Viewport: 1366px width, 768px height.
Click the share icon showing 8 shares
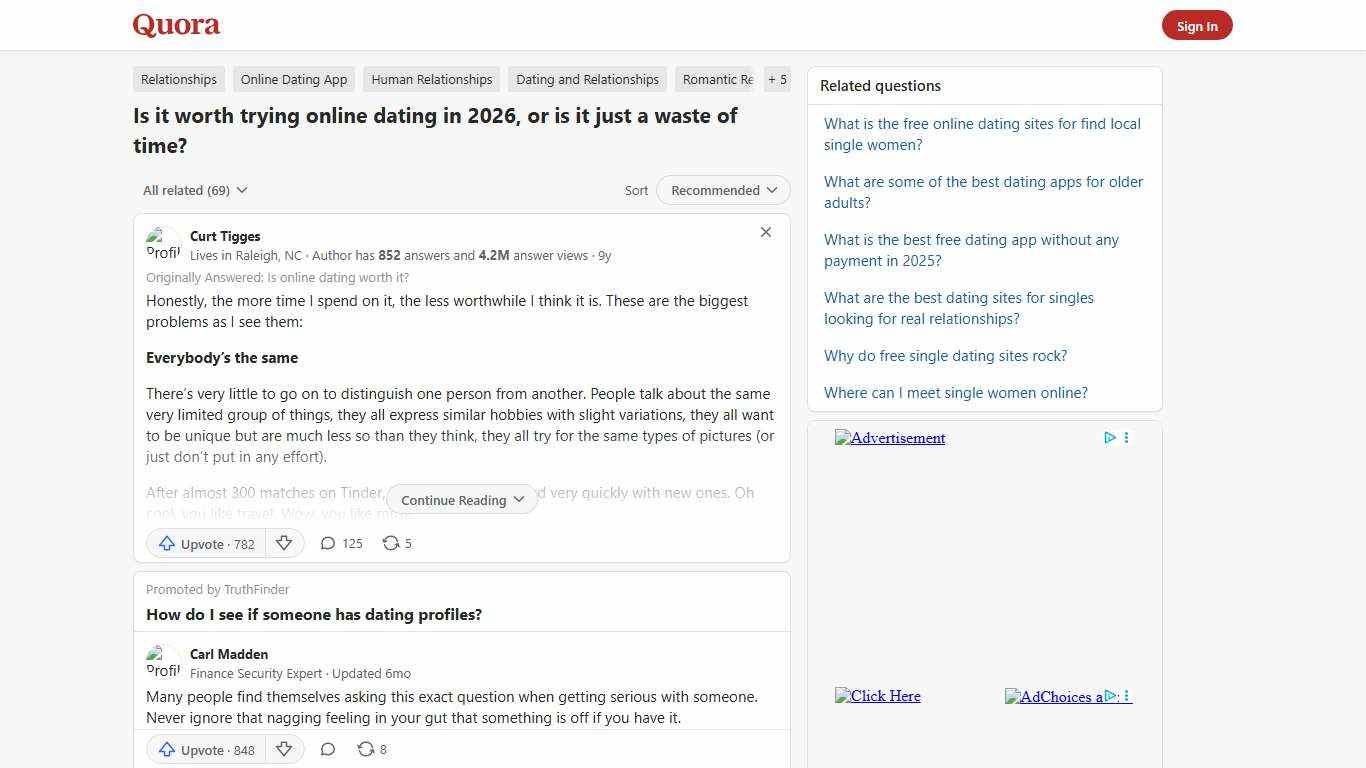point(370,749)
